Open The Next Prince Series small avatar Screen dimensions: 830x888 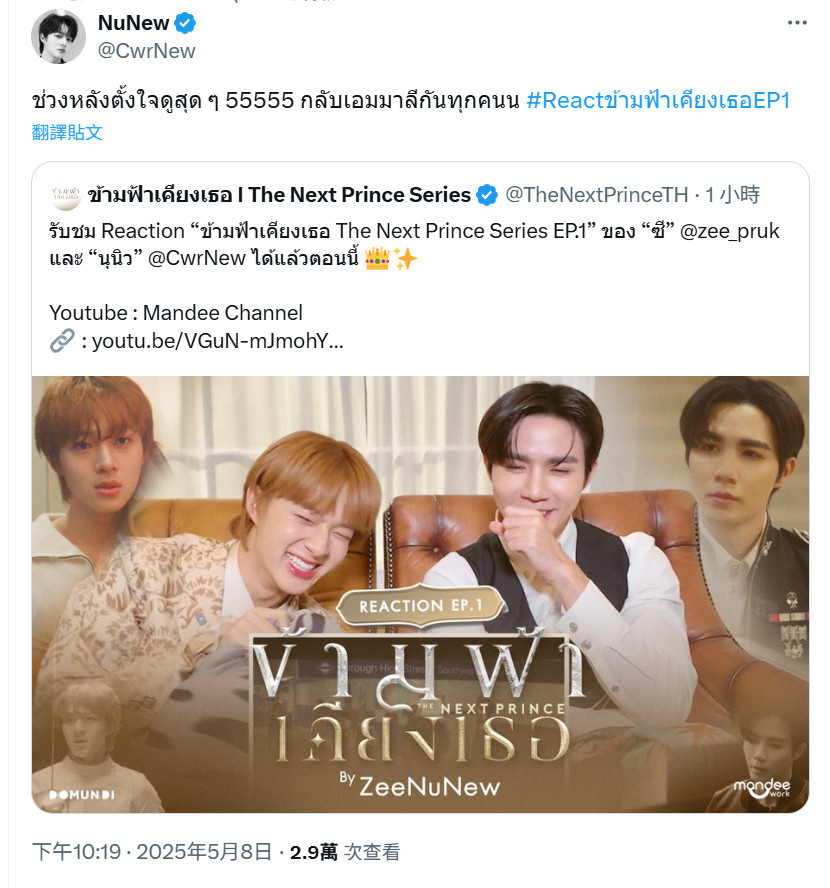click(x=65, y=195)
